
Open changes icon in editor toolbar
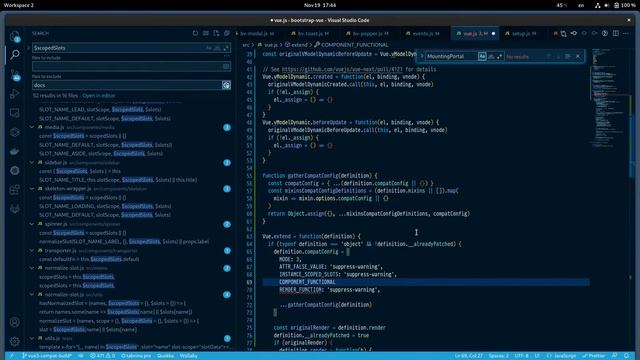[x=564, y=33]
